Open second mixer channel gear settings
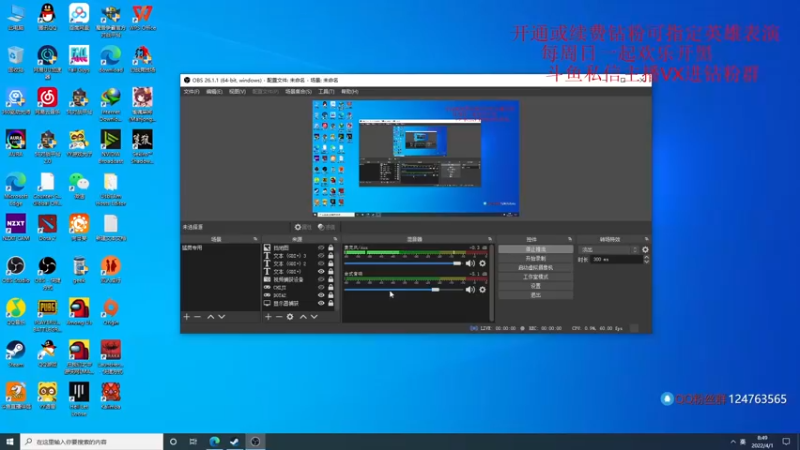Image resolution: width=800 pixels, height=450 pixels. [x=483, y=290]
